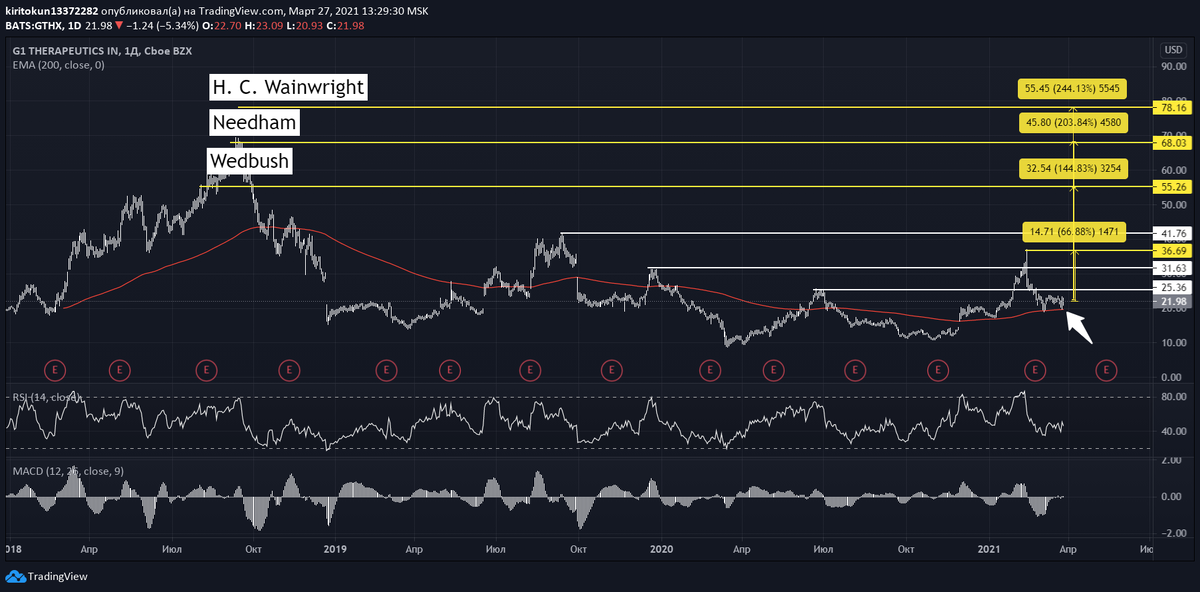Select the H. C. Wainwright text label
This screenshot has width=1200, height=592.
[x=288, y=88]
